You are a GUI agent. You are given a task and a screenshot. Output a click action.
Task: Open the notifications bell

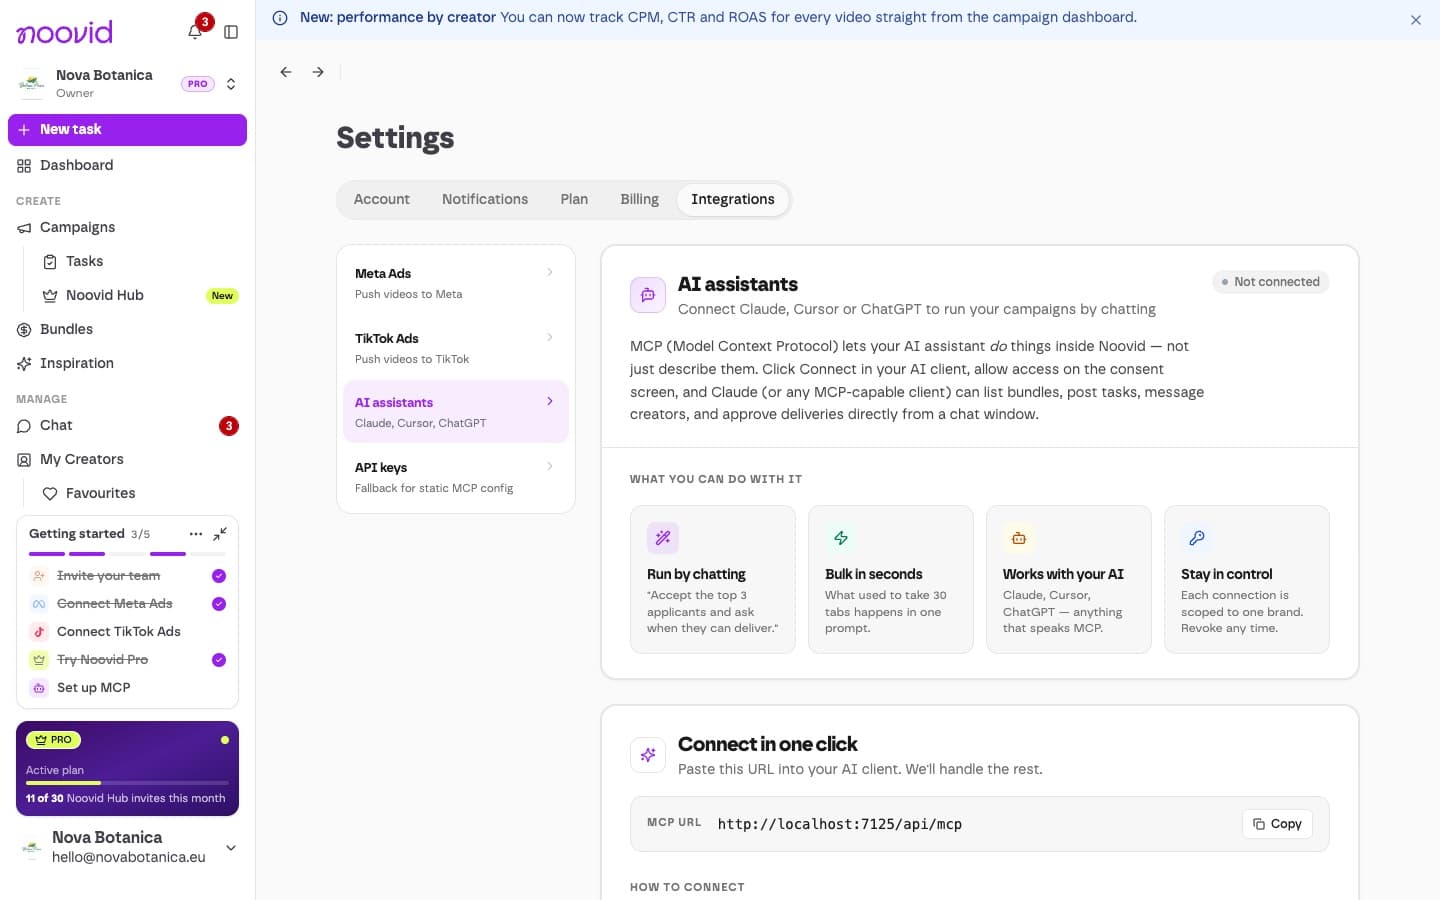(x=195, y=32)
